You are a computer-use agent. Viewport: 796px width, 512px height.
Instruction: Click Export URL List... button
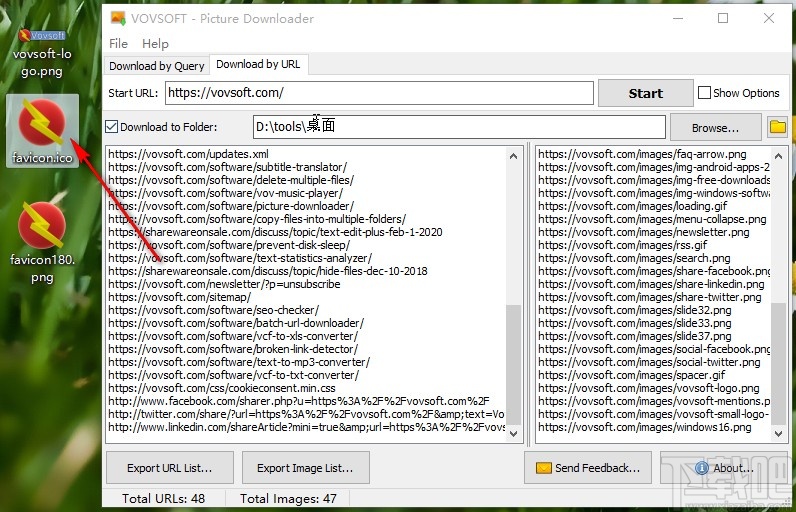click(170, 468)
